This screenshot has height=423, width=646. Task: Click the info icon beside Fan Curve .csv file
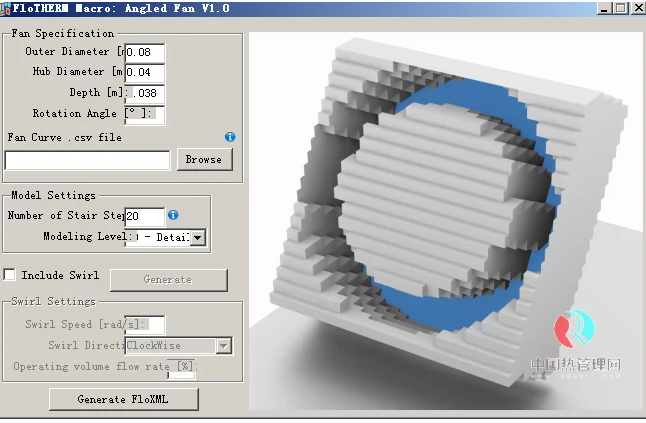coord(230,137)
